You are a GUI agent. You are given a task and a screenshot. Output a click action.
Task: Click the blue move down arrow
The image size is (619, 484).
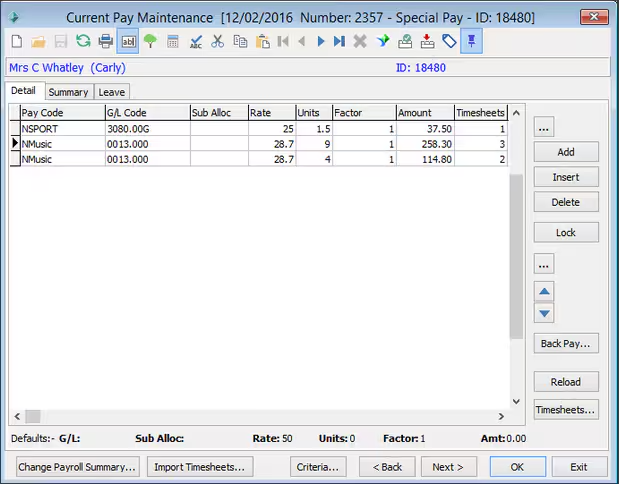click(544, 313)
